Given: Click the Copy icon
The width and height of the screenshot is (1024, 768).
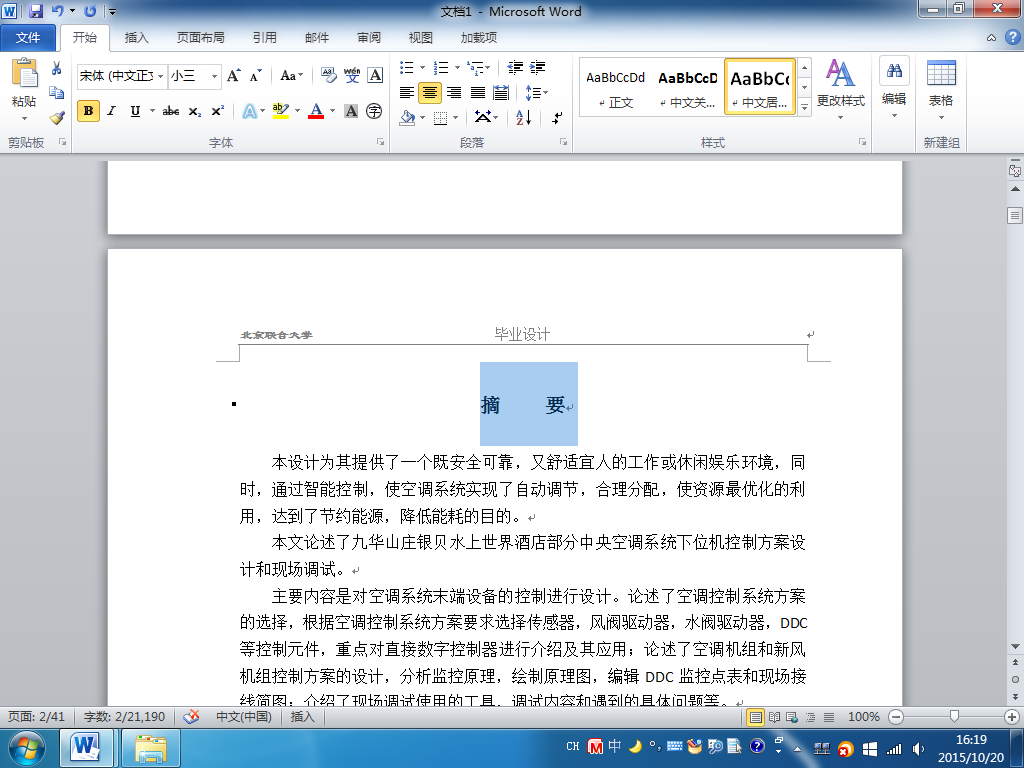Looking at the screenshot, I should click(57, 93).
